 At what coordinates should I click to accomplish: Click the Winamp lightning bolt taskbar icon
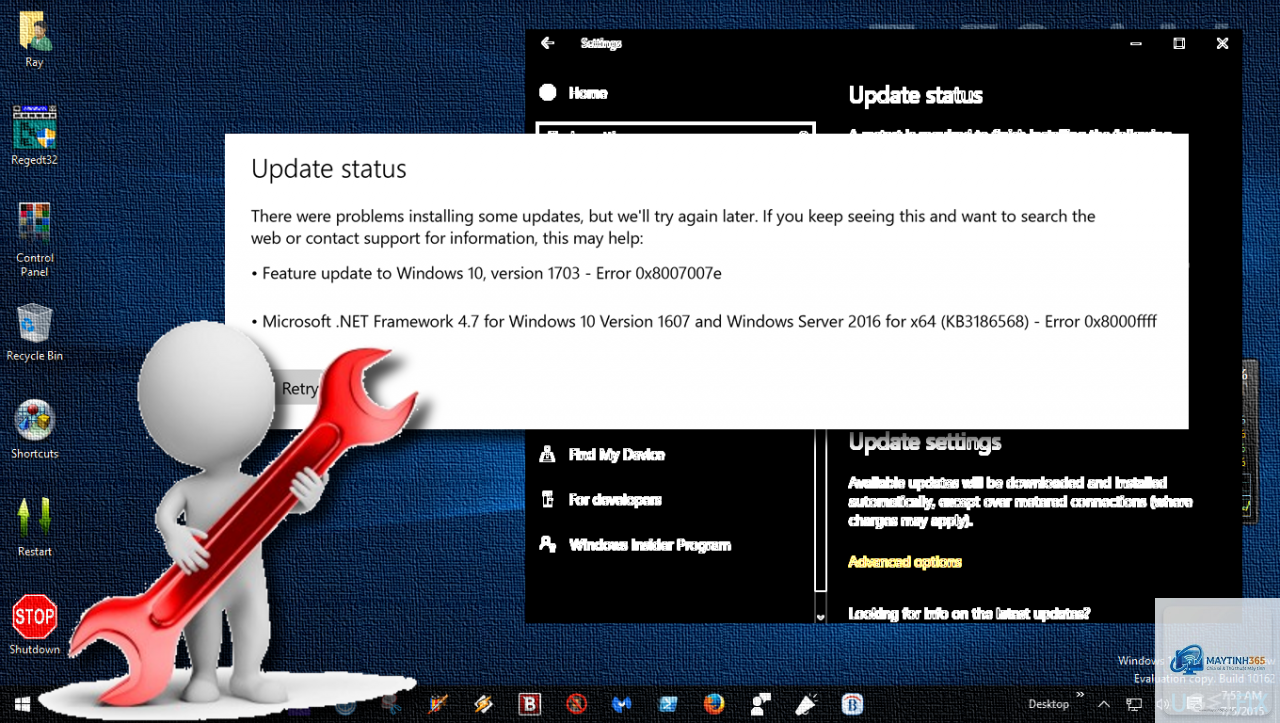click(x=483, y=704)
